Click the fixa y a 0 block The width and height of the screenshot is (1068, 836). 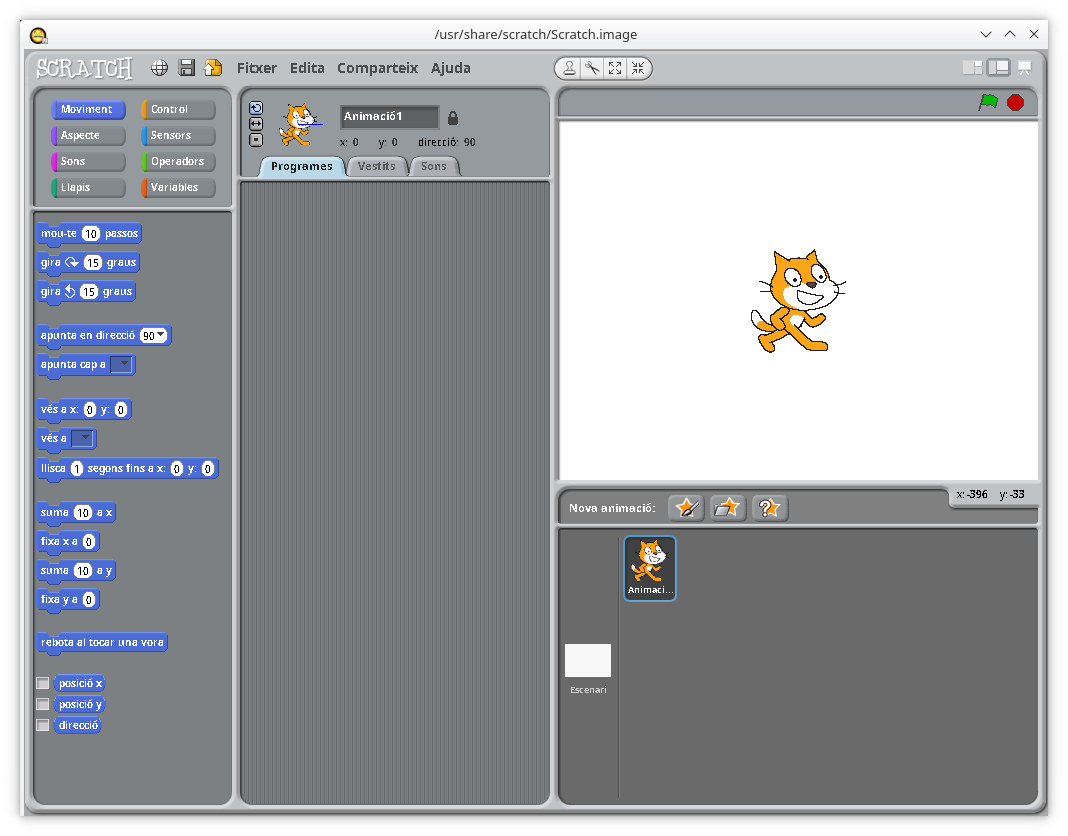point(68,600)
